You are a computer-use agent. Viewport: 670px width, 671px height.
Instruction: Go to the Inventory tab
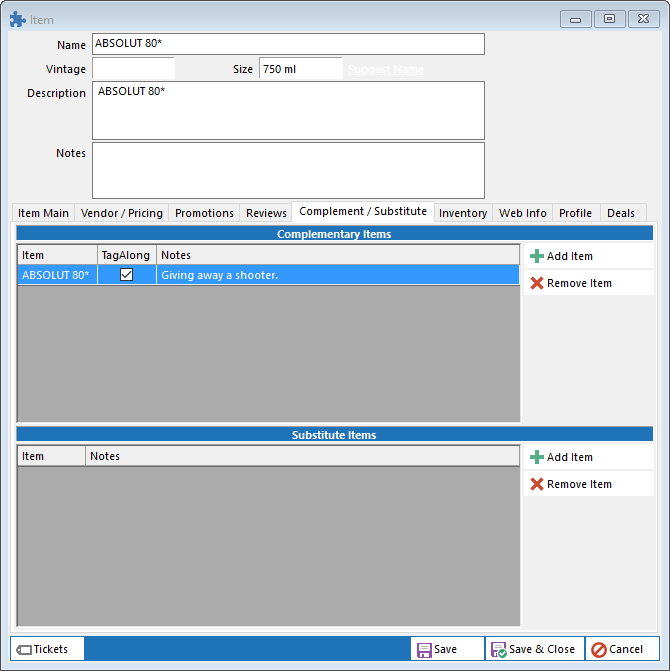(x=463, y=213)
